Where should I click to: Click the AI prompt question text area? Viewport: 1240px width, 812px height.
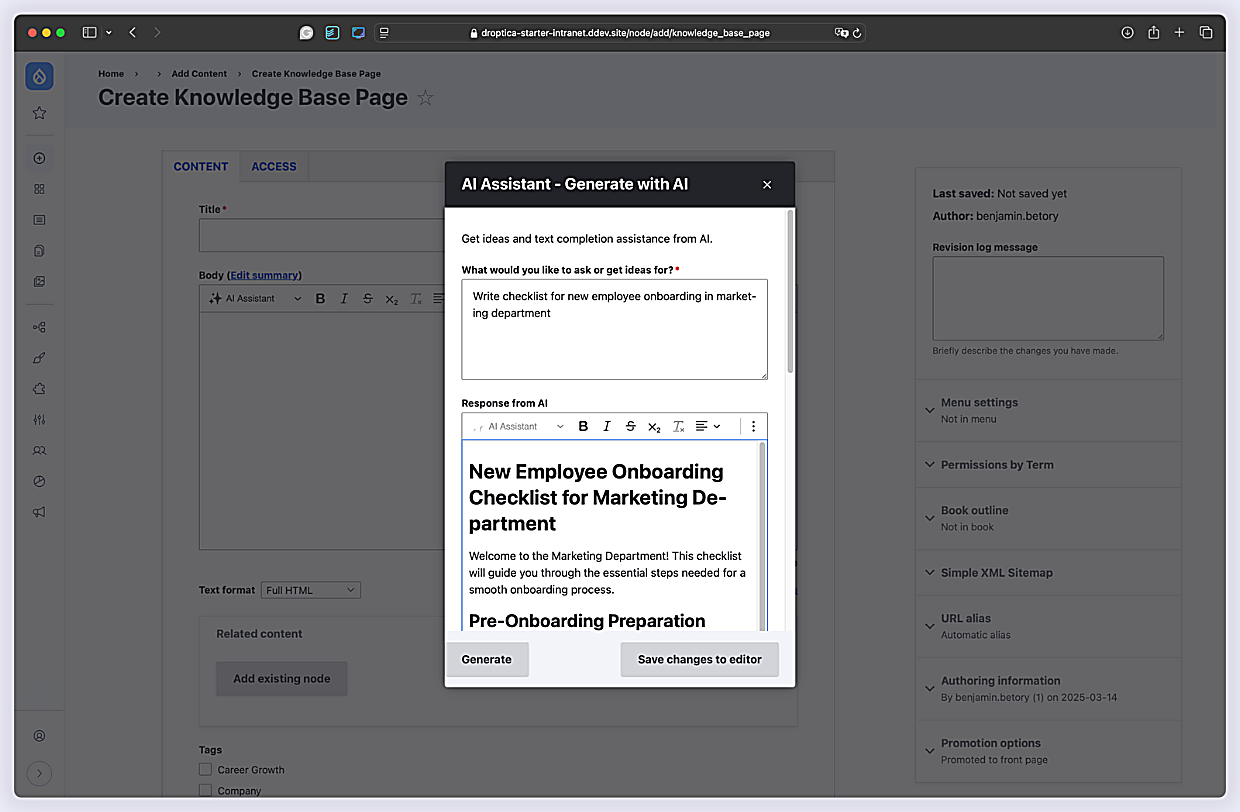click(614, 329)
